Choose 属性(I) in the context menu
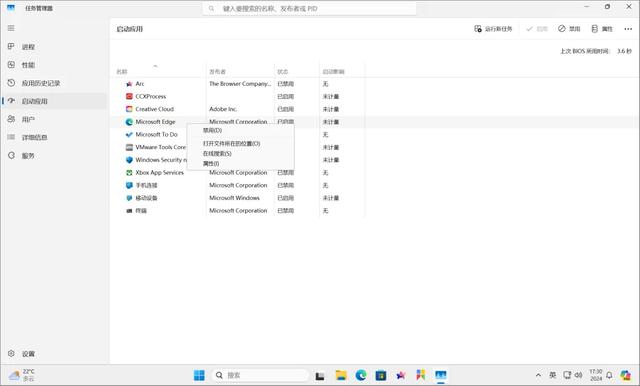 [240, 164]
